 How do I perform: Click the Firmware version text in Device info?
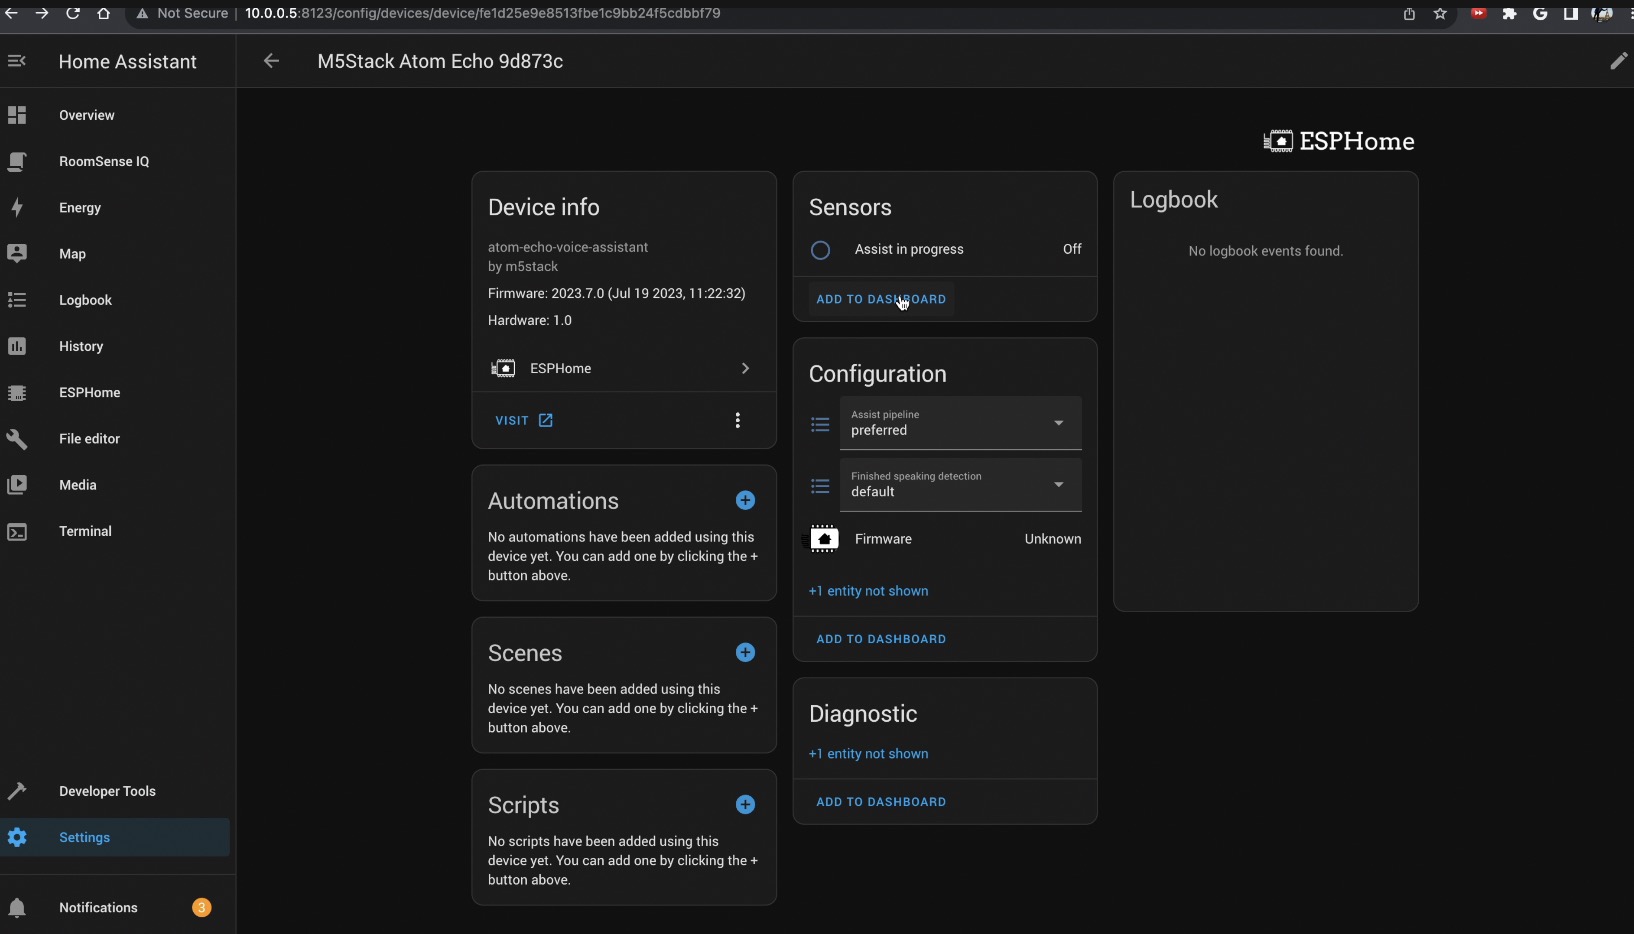(x=616, y=294)
